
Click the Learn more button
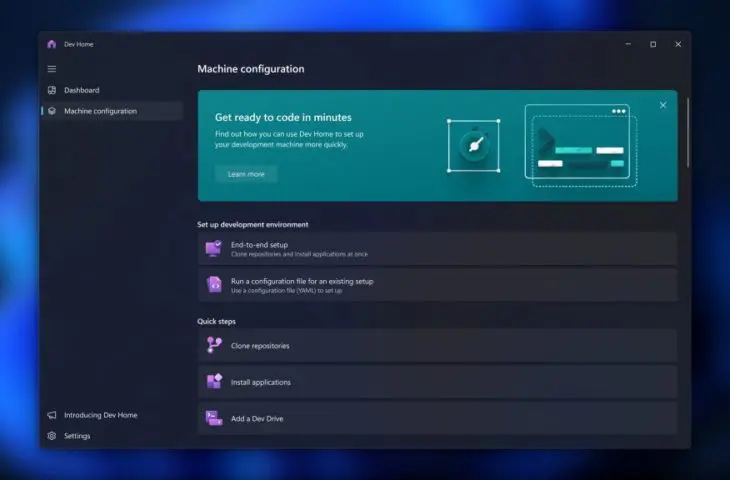(x=246, y=174)
